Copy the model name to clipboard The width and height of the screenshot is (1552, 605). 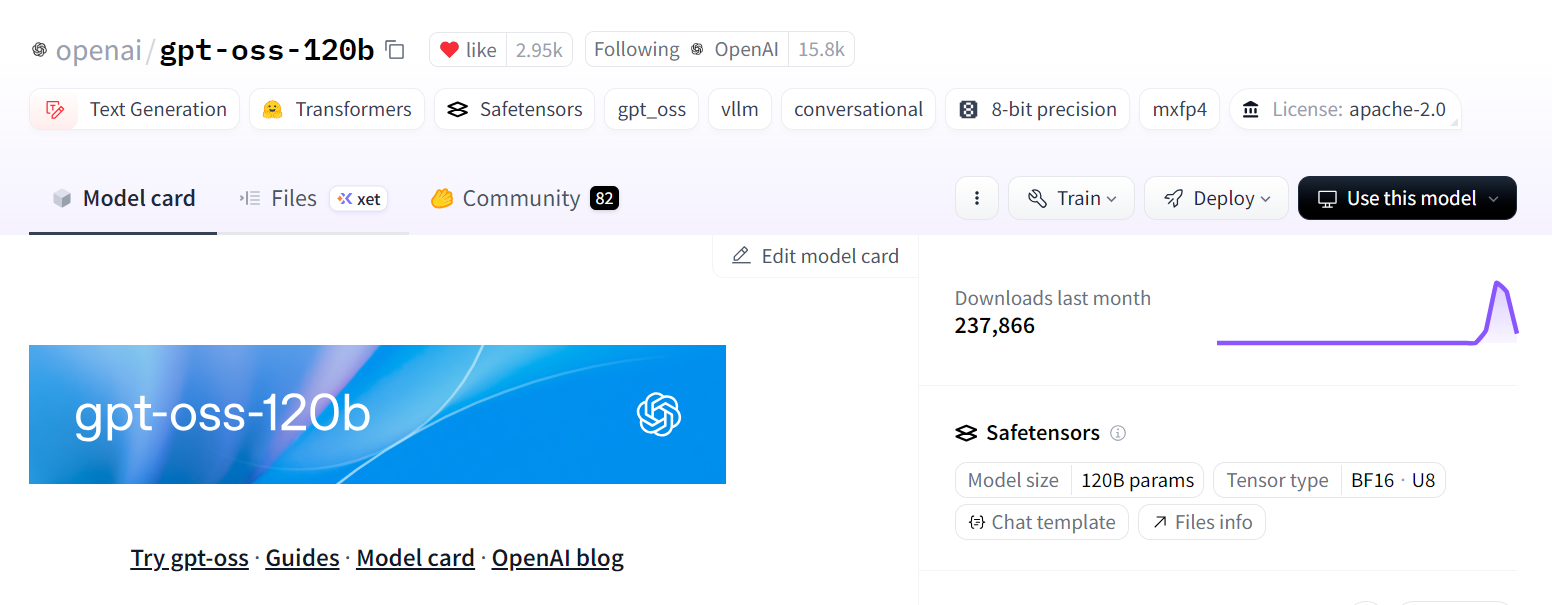click(396, 50)
